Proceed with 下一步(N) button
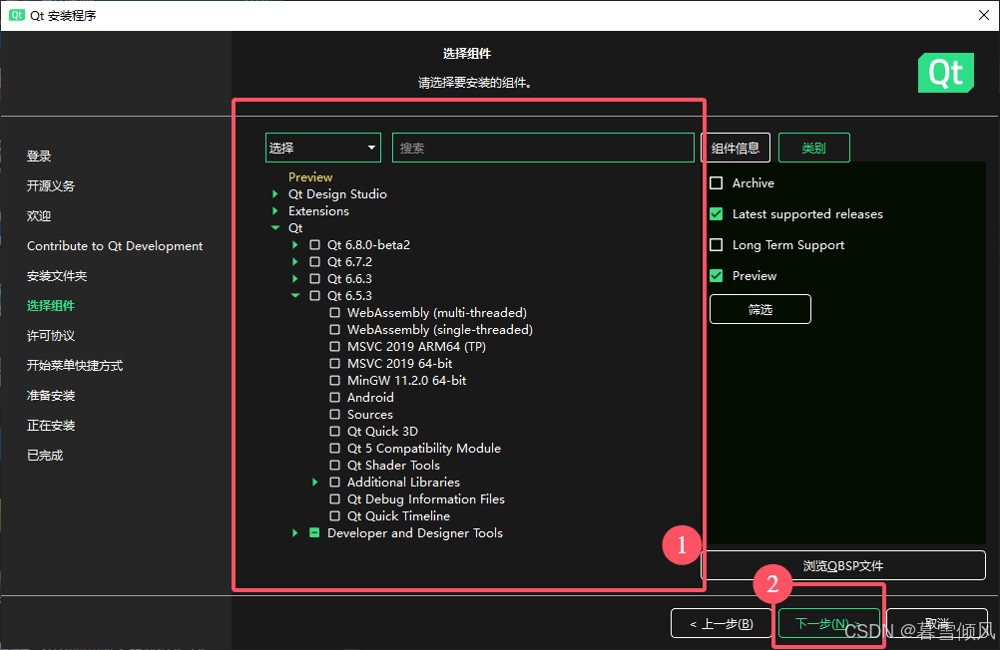This screenshot has height=650, width=1000. tap(829, 623)
